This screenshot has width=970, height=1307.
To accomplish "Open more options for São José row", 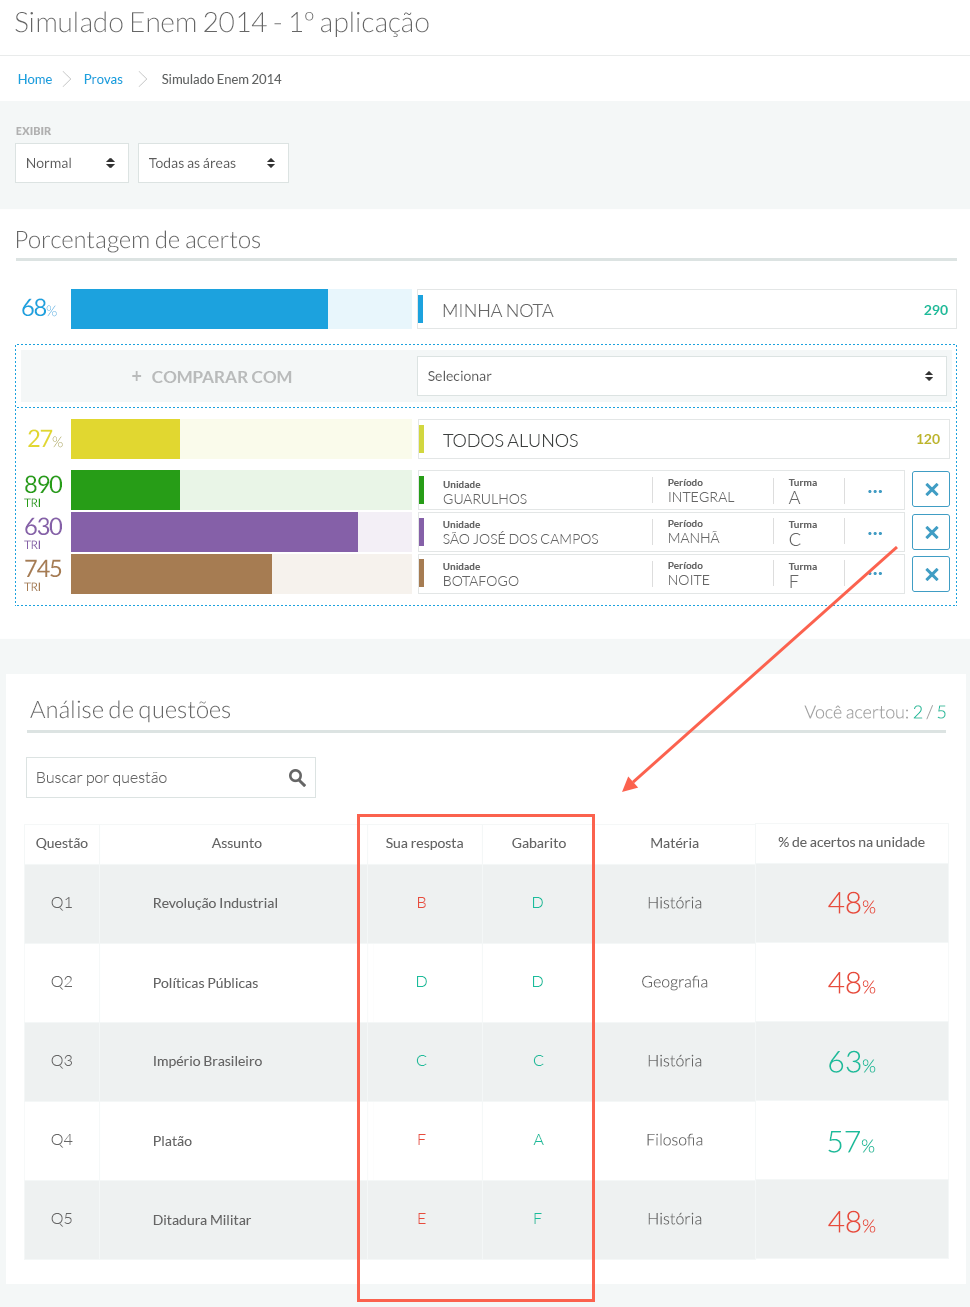I will [875, 533].
